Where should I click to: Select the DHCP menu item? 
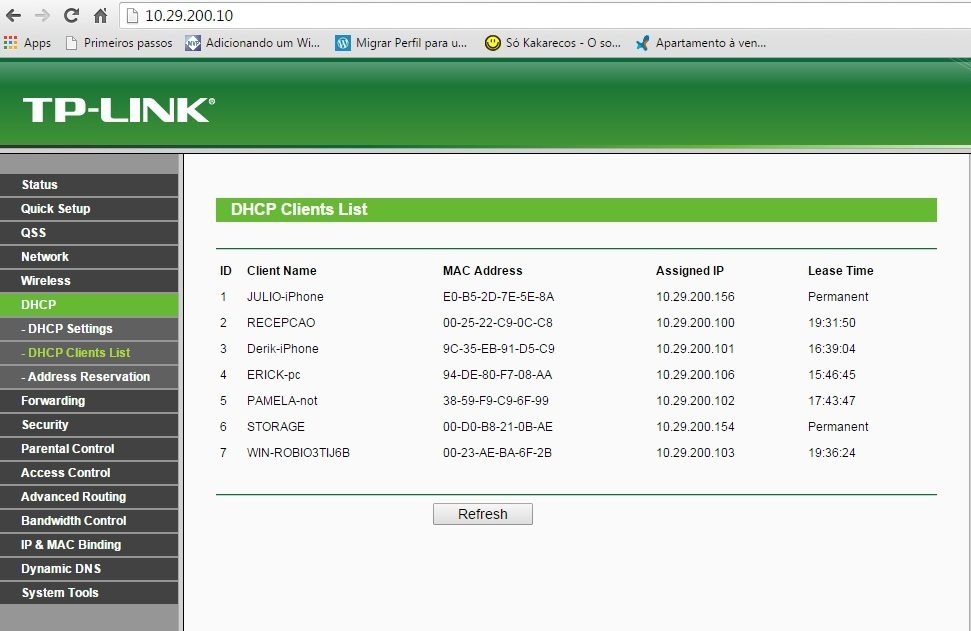click(89, 305)
